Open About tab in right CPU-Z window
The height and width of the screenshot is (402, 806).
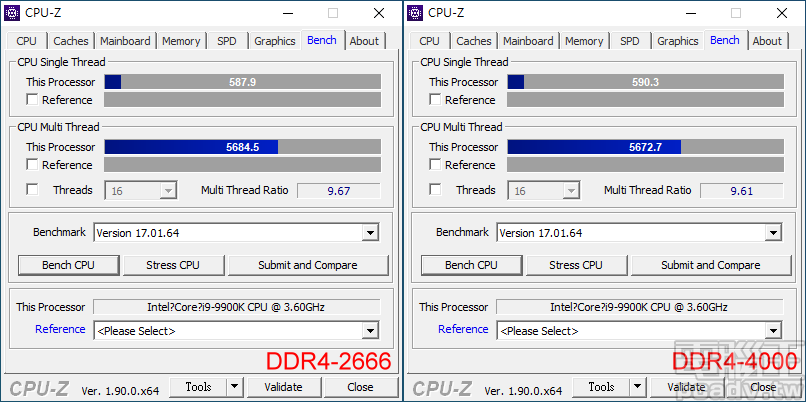tap(767, 41)
